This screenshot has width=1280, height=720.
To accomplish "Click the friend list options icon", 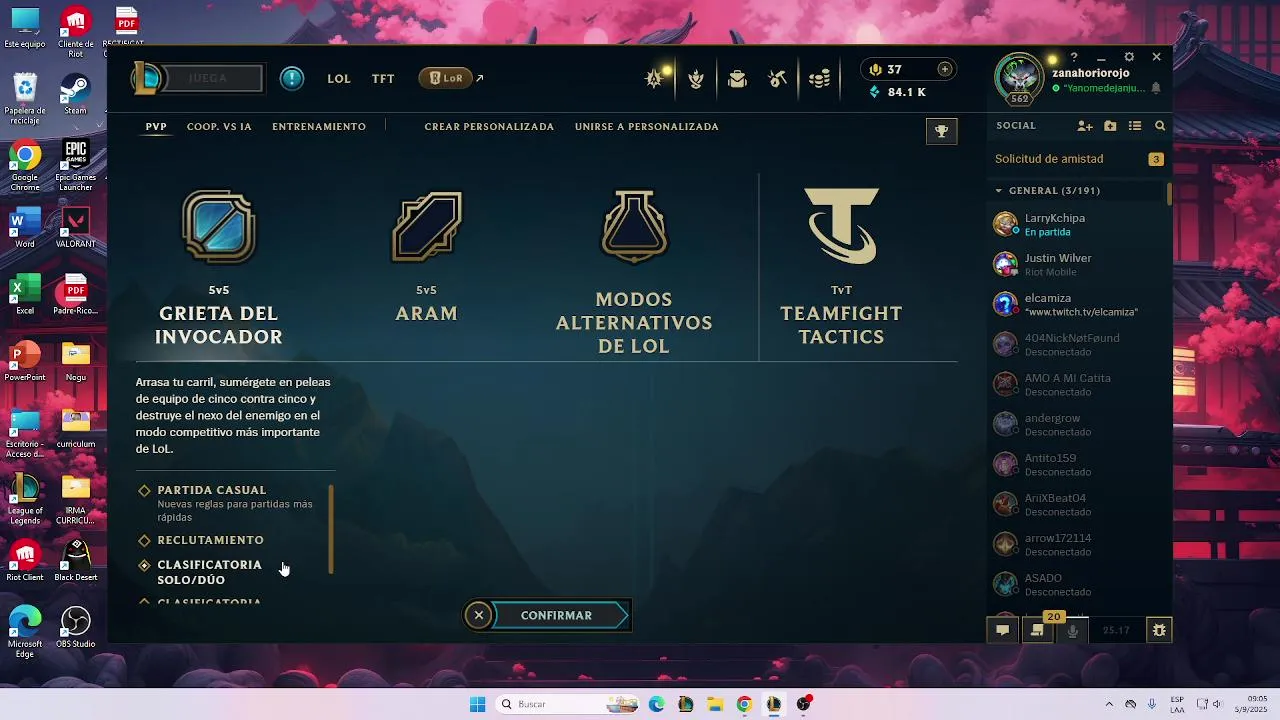I will coord(1135,126).
